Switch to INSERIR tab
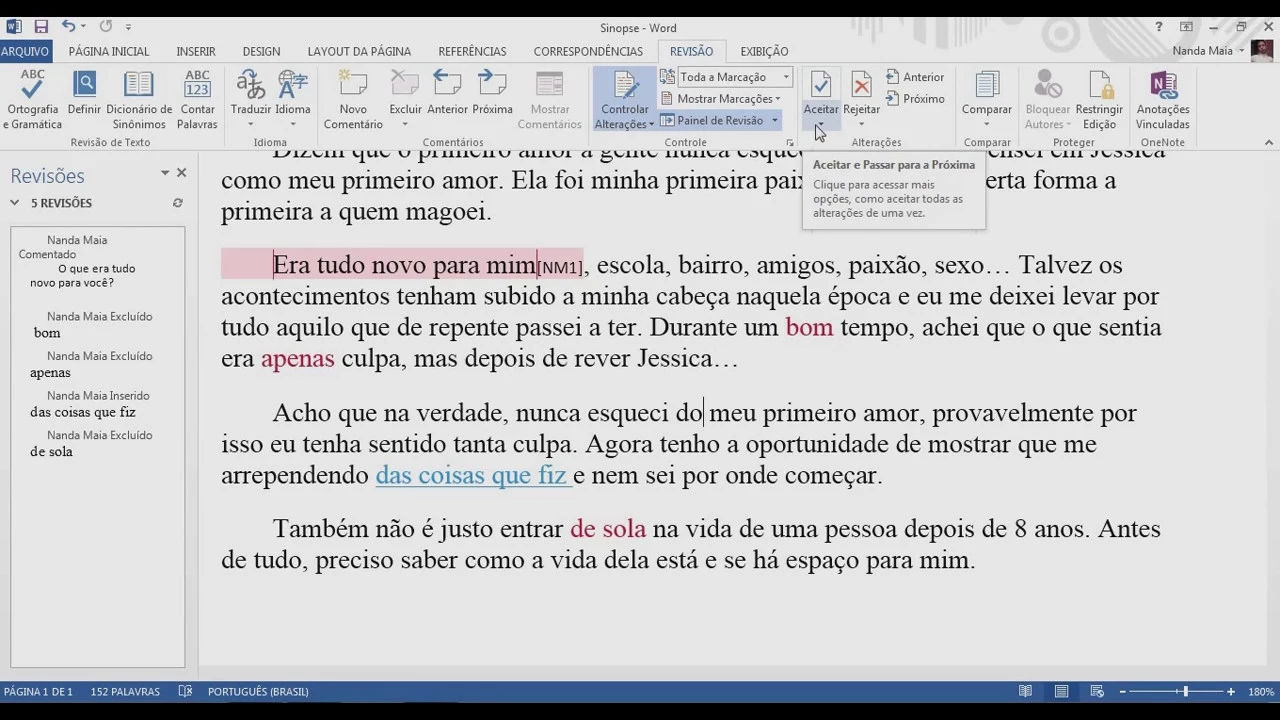The height and width of the screenshot is (720, 1280). 196,51
